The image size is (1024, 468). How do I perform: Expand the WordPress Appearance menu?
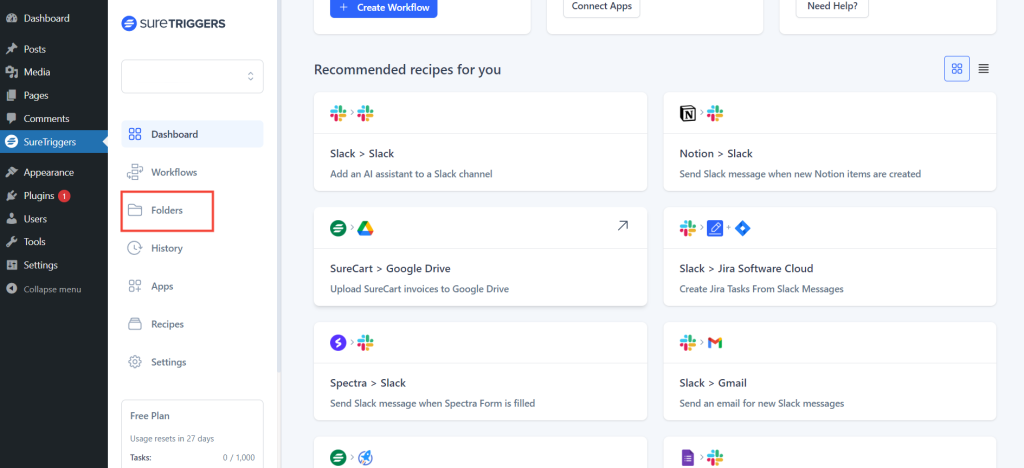coord(48,172)
